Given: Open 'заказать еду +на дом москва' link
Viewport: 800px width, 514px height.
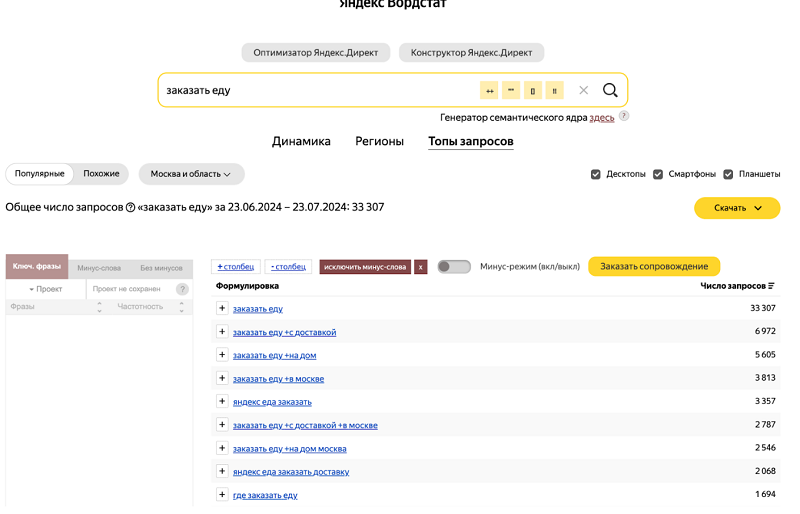Looking at the screenshot, I should tap(289, 449).
